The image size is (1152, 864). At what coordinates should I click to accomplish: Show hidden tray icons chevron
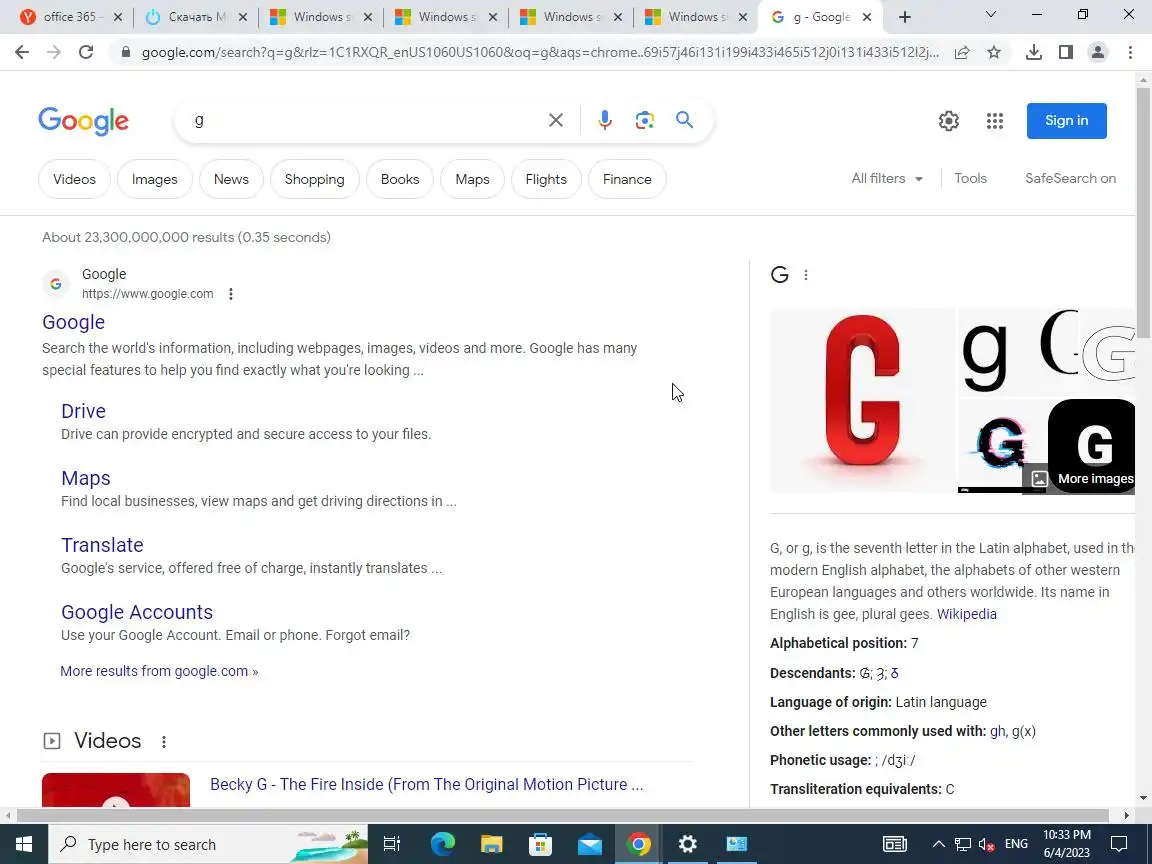tap(938, 844)
